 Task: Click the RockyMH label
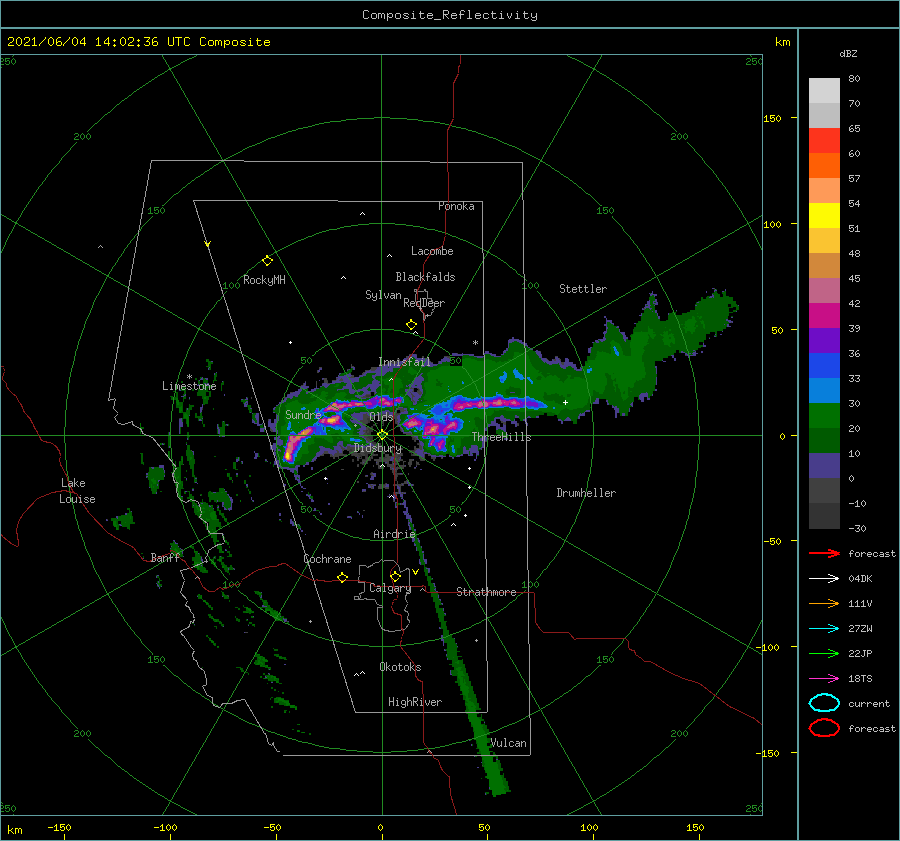point(264,280)
